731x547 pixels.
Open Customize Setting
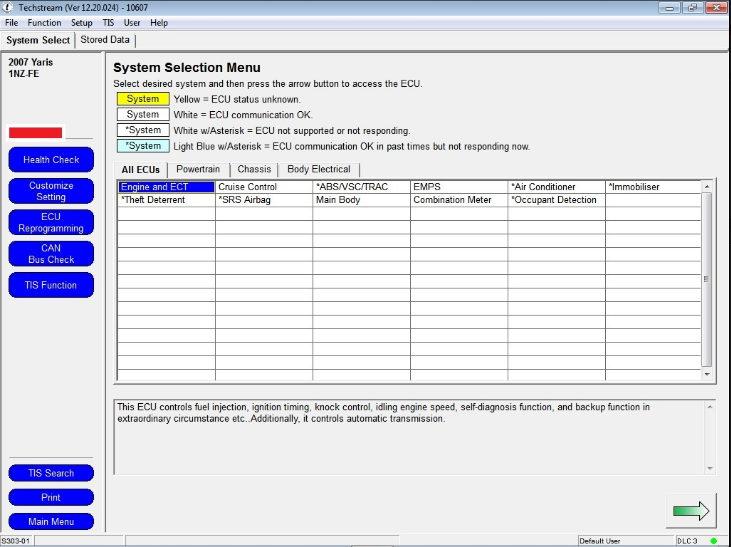(51, 191)
